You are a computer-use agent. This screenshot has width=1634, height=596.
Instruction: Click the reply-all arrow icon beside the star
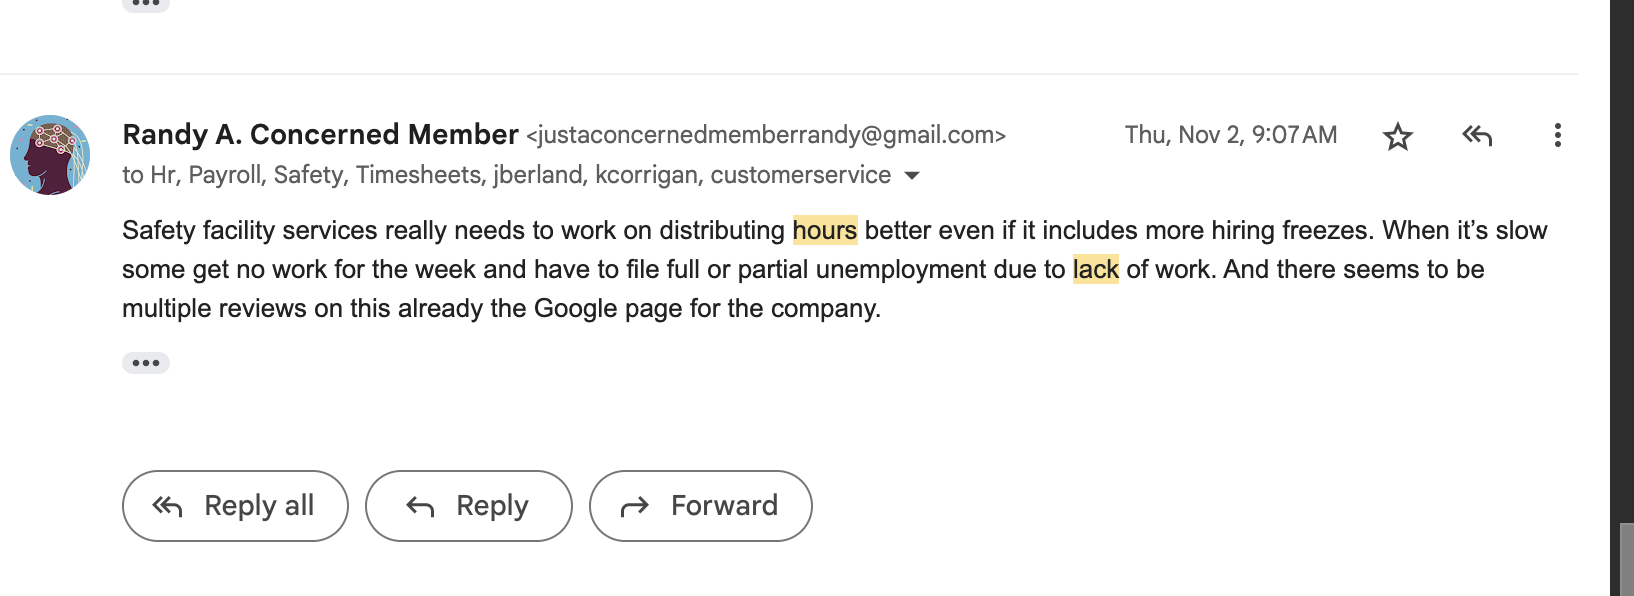[x=1477, y=135]
